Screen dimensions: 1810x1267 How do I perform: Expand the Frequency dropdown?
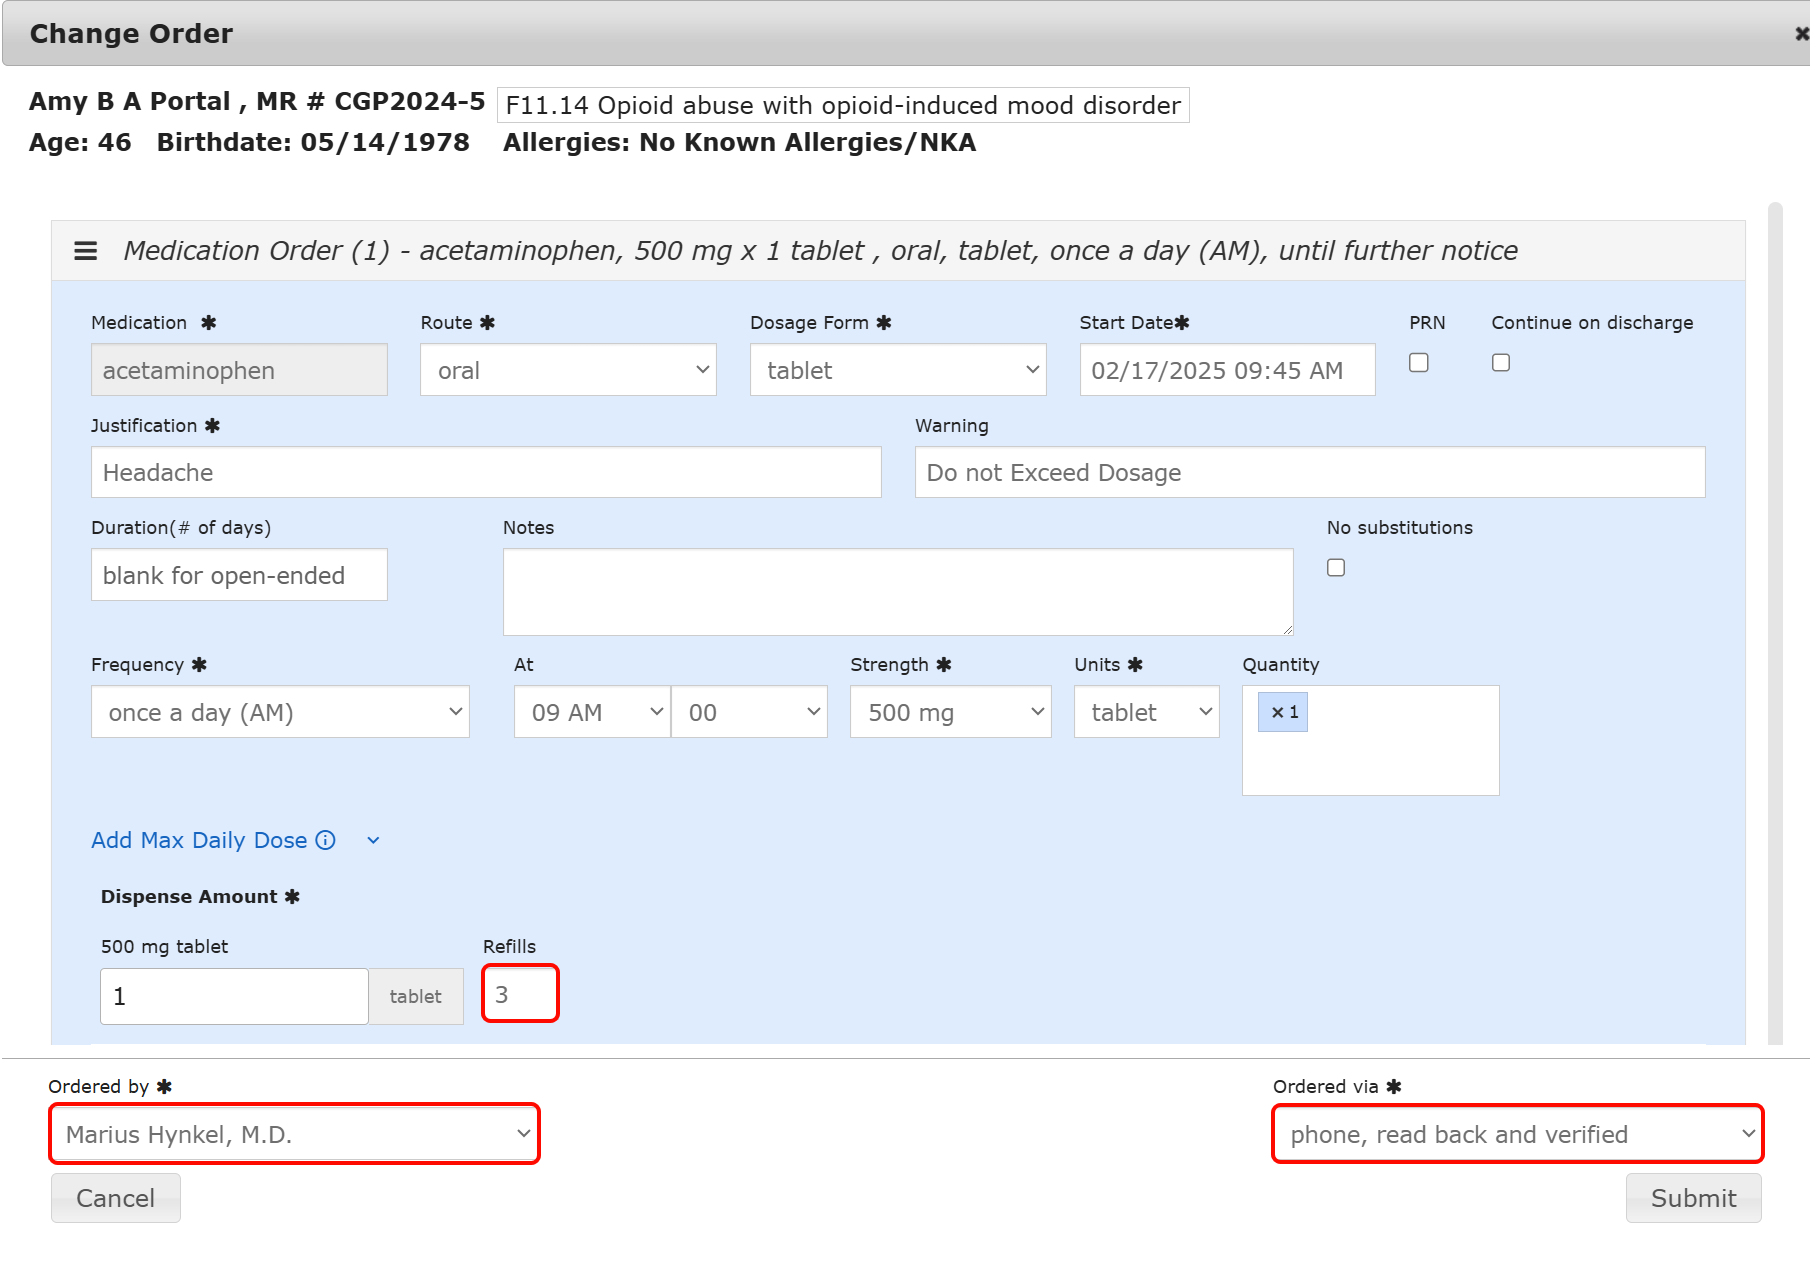[x=280, y=712]
